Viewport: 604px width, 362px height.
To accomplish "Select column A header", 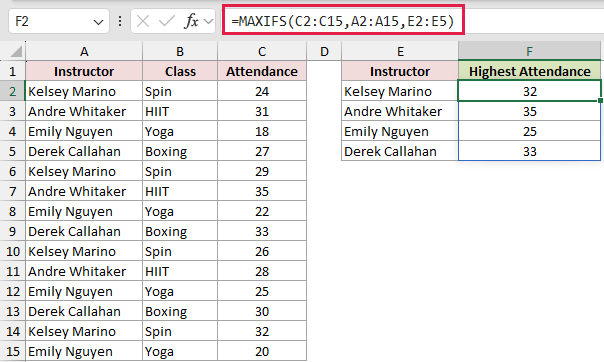I will (x=84, y=51).
